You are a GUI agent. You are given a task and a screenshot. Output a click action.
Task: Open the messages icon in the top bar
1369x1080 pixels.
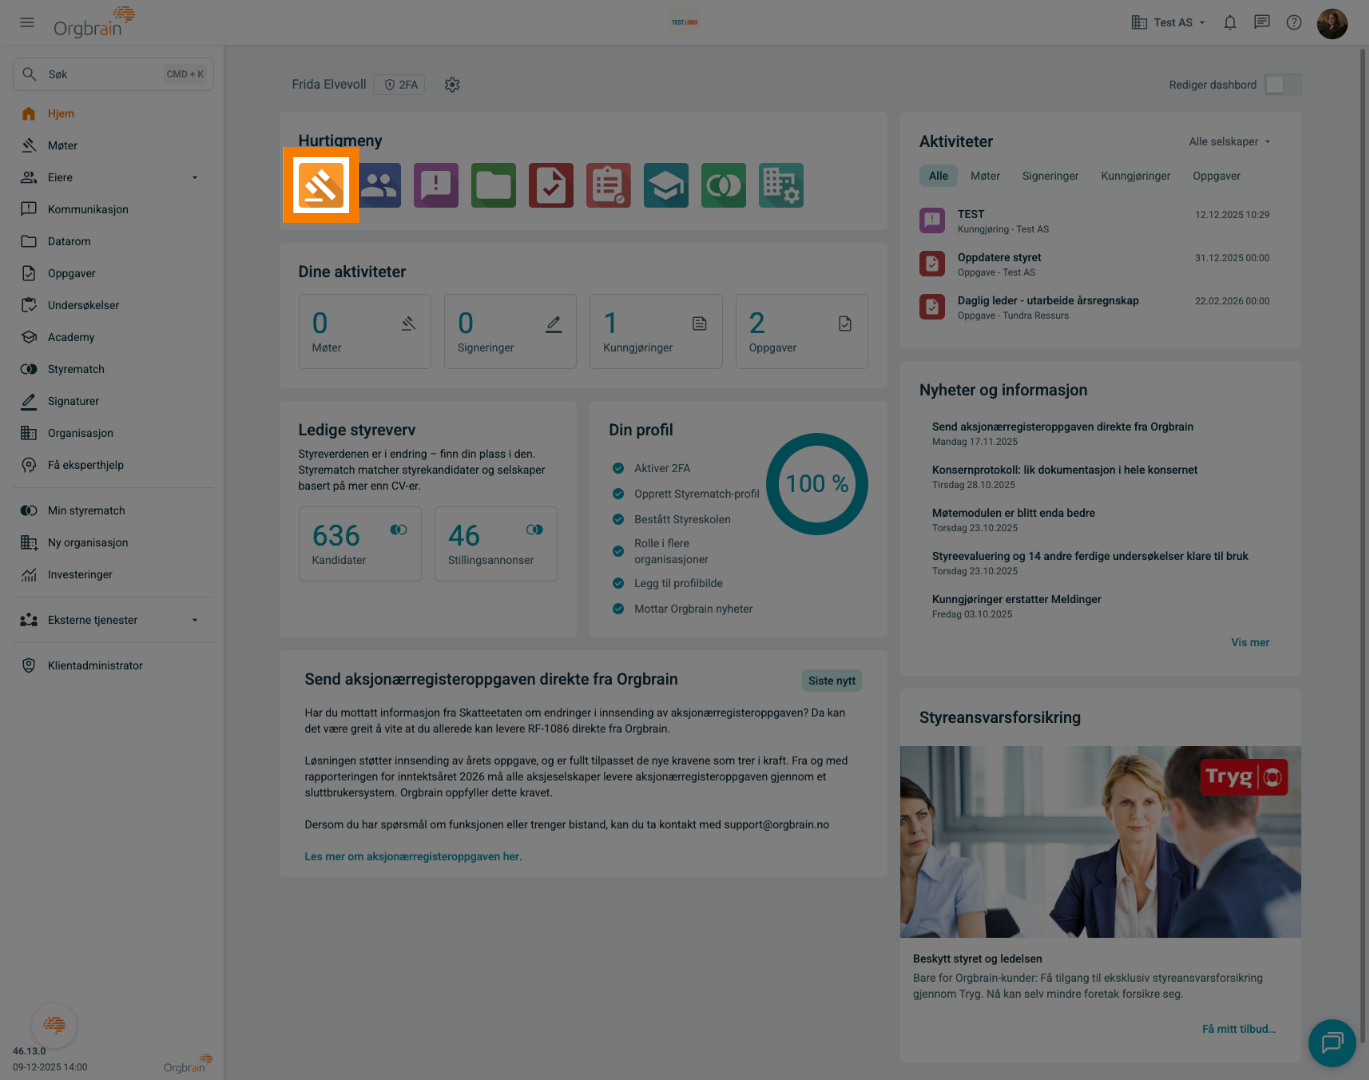(1262, 22)
